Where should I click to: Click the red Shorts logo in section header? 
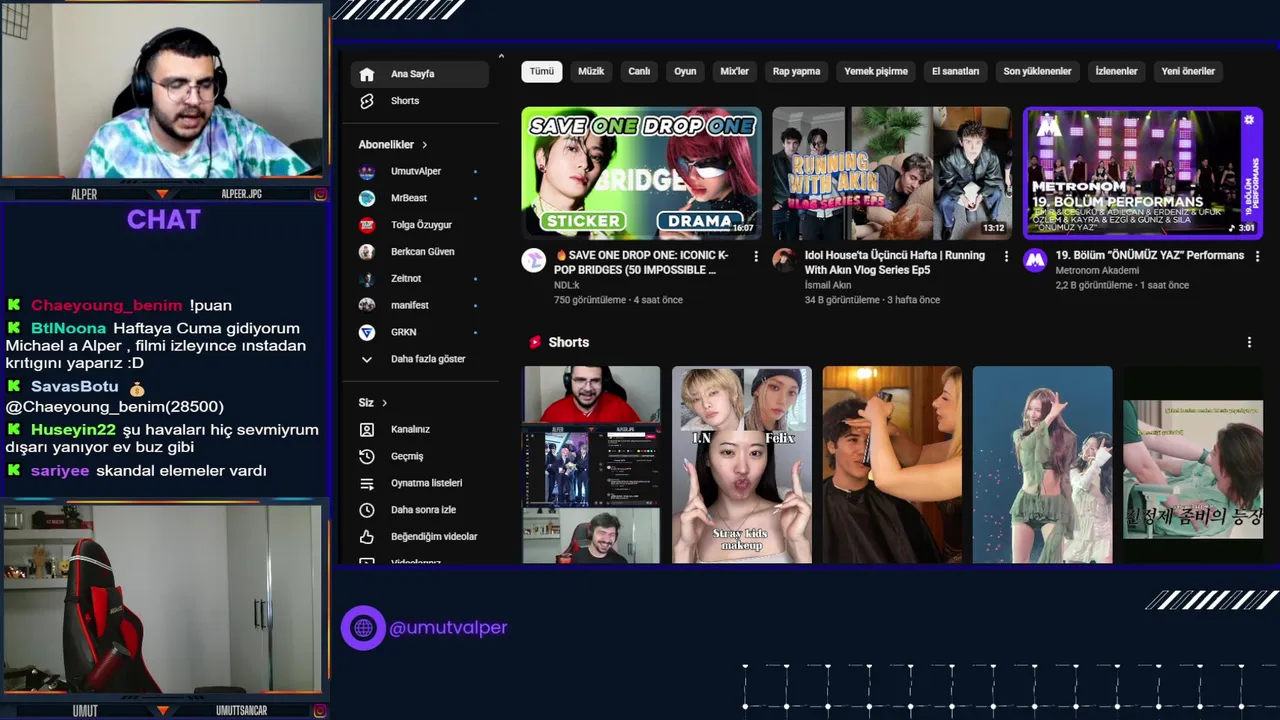click(x=535, y=342)
